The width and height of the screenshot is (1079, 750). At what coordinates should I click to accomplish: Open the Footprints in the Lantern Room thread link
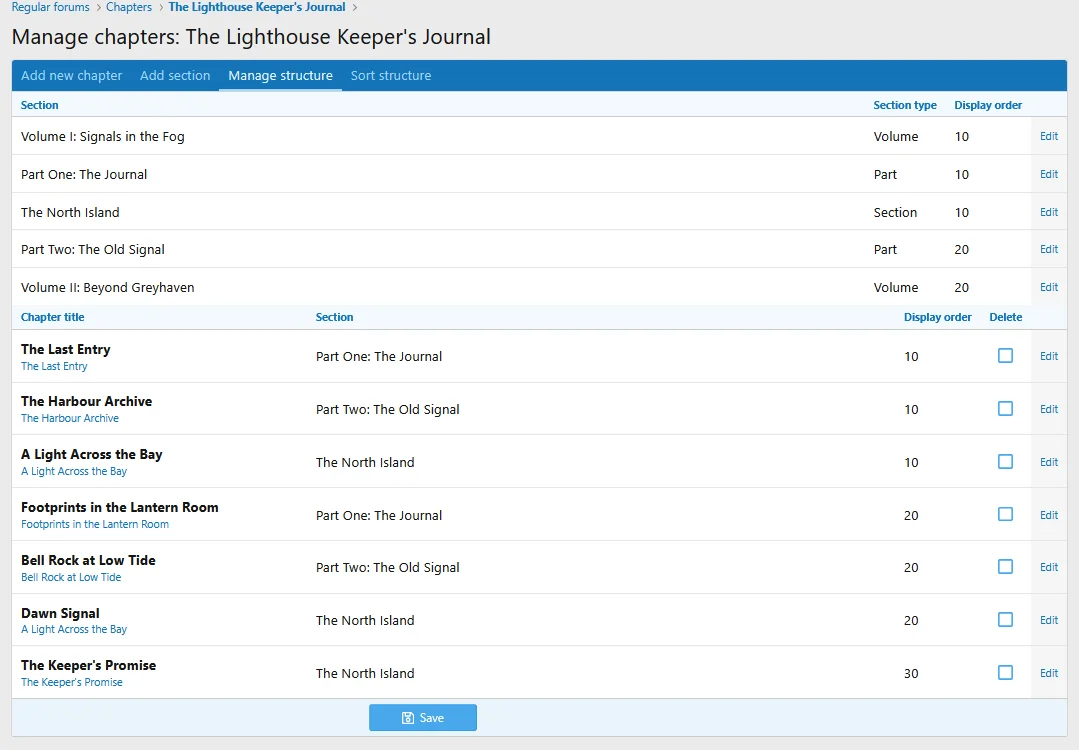(x=95, y=524)
